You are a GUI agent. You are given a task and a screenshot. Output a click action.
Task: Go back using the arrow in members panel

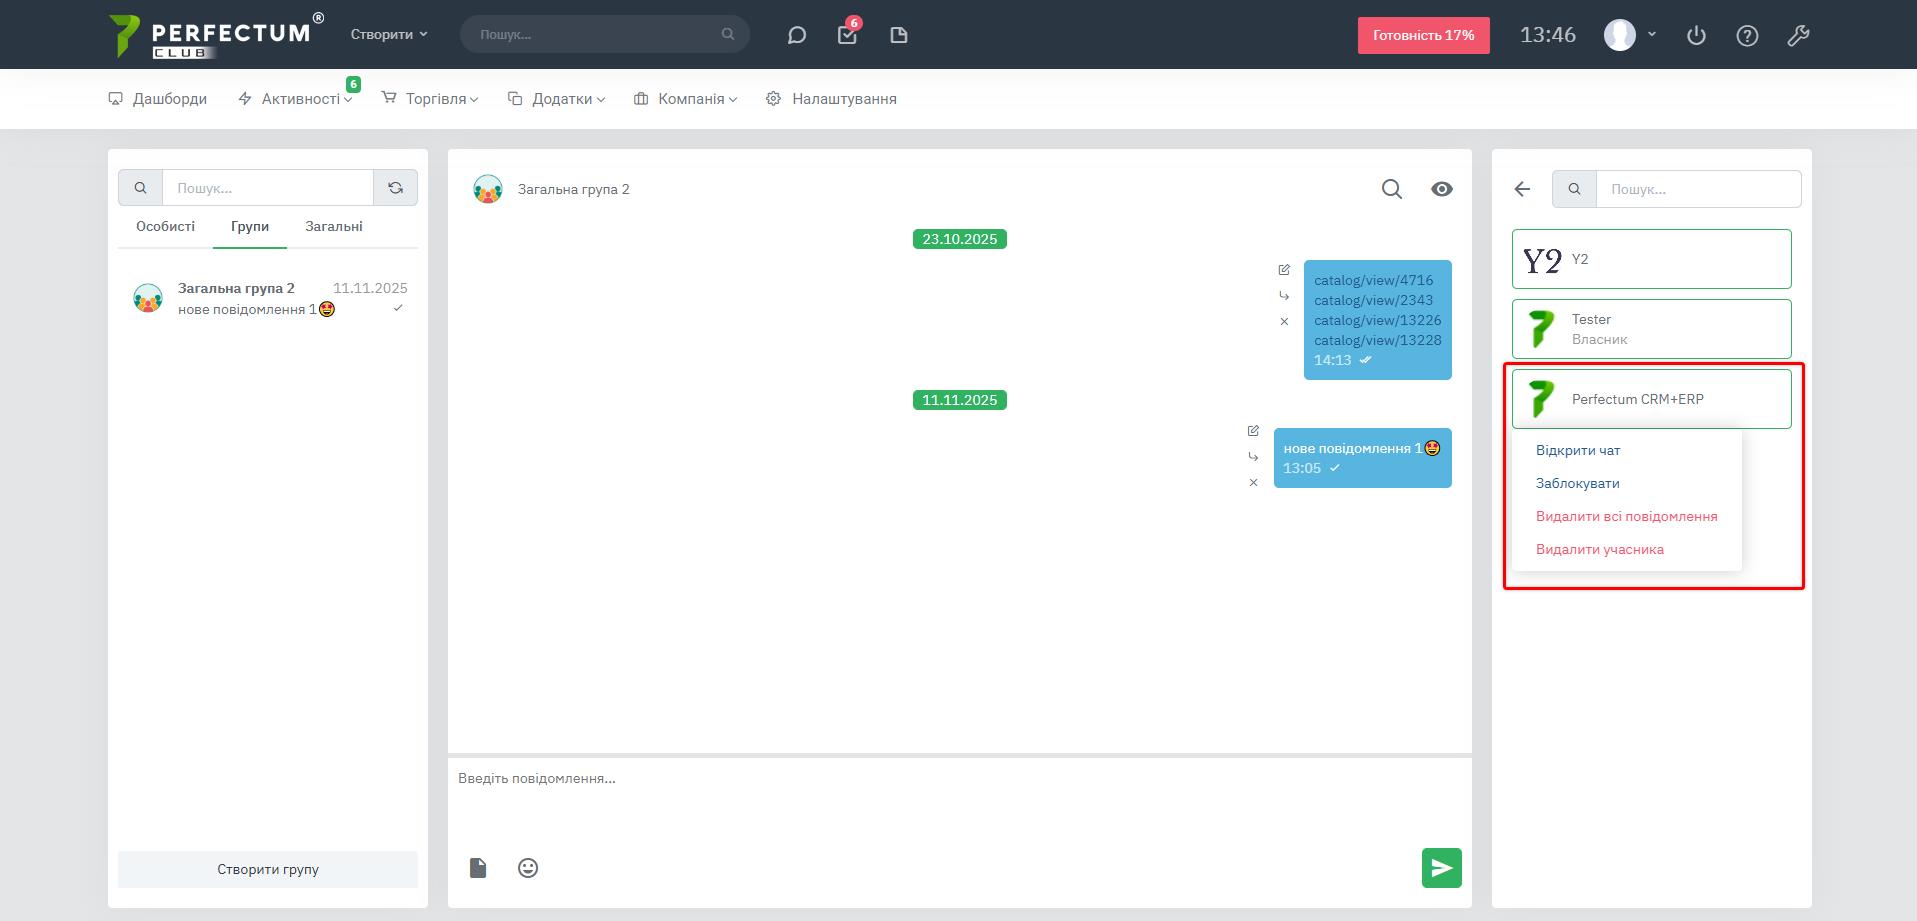(x=1522, y=189)
